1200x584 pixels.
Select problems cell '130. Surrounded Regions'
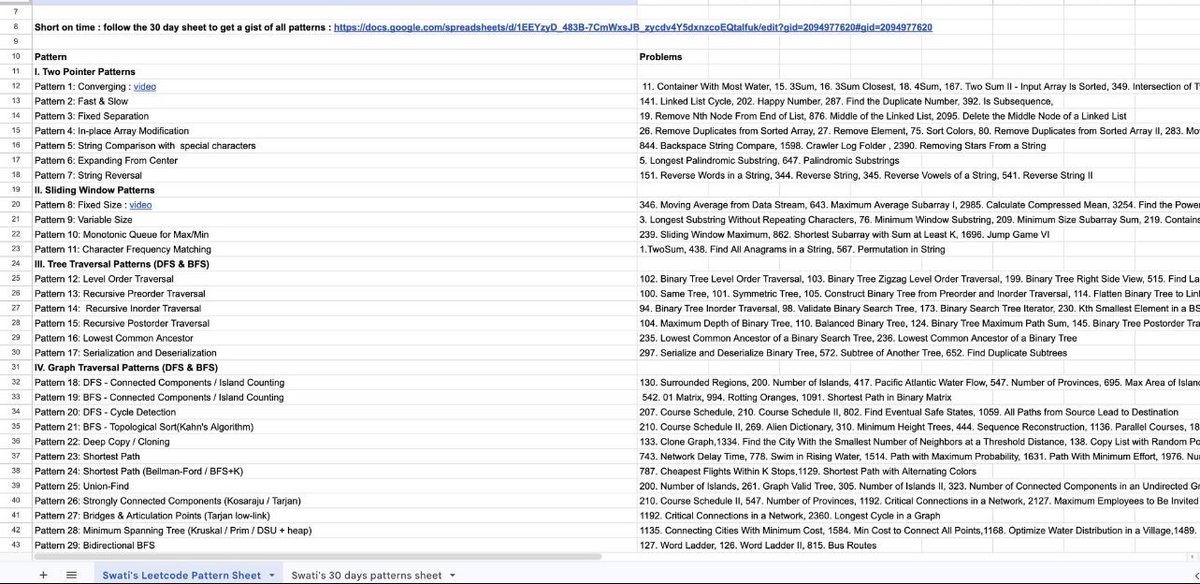pos(918,382)
